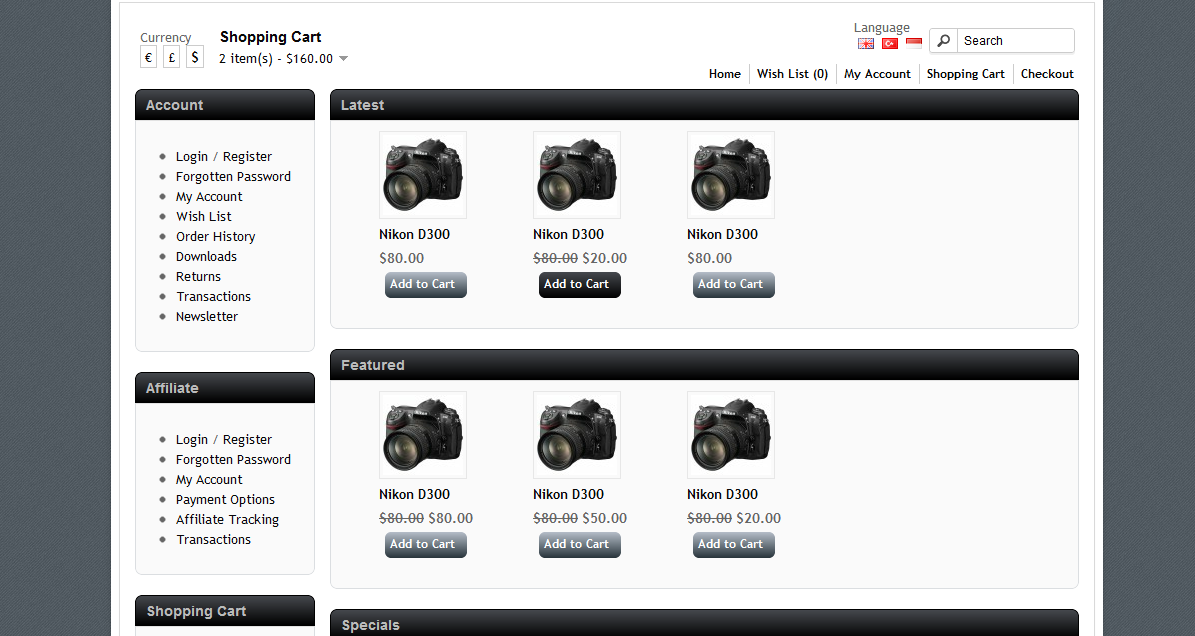This screenshot has width=1195, height=636.
Task: Switch currency to US Dollar
Action: pyautogui.click(x=195, y=57)
